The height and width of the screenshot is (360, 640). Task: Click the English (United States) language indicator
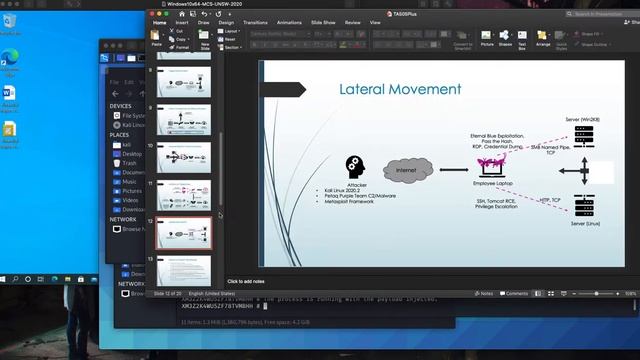[211, 293]
